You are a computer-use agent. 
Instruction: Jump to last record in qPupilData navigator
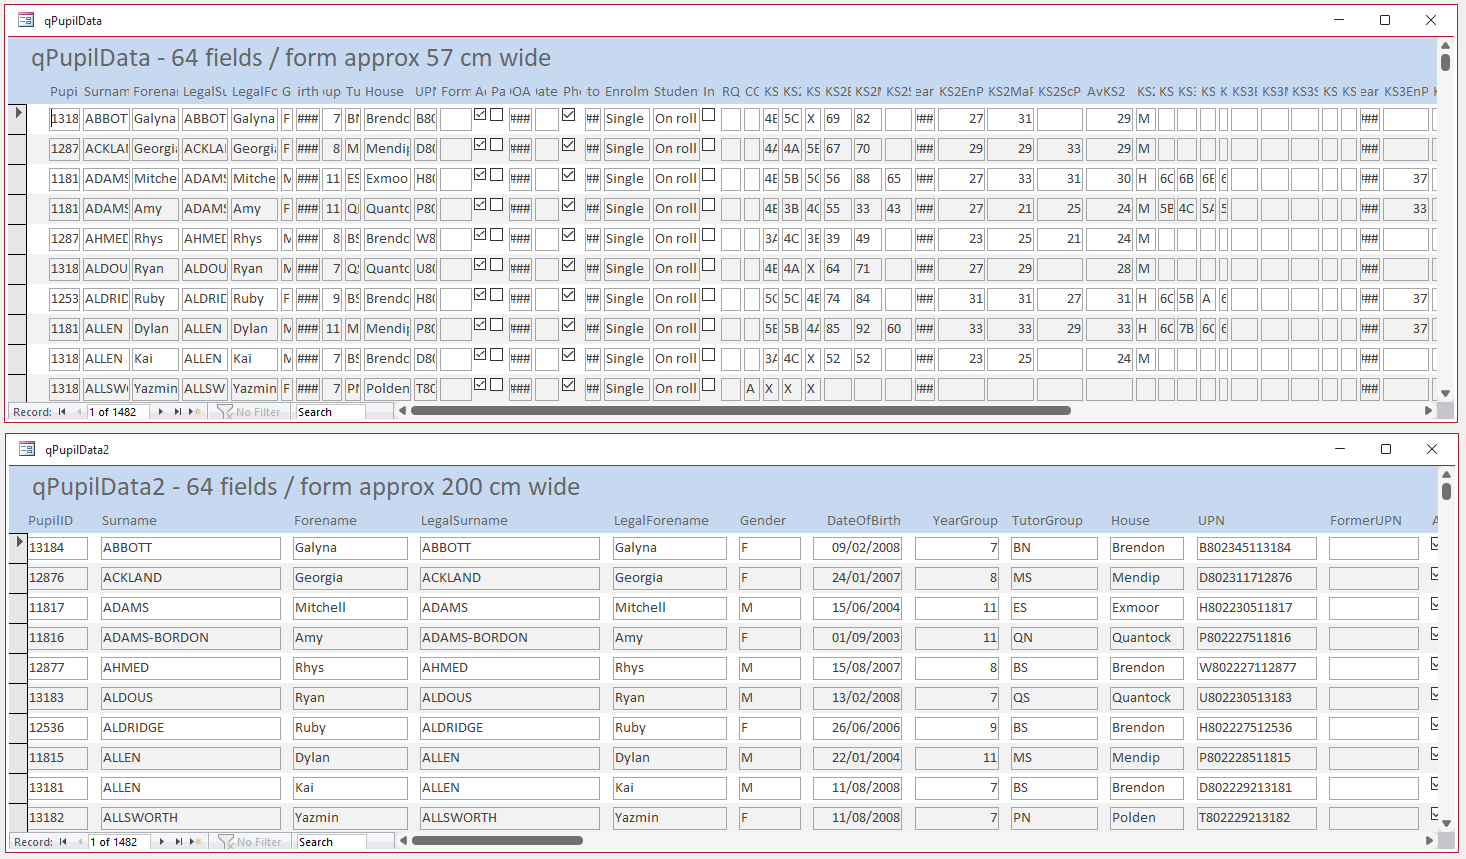(178, 412)
